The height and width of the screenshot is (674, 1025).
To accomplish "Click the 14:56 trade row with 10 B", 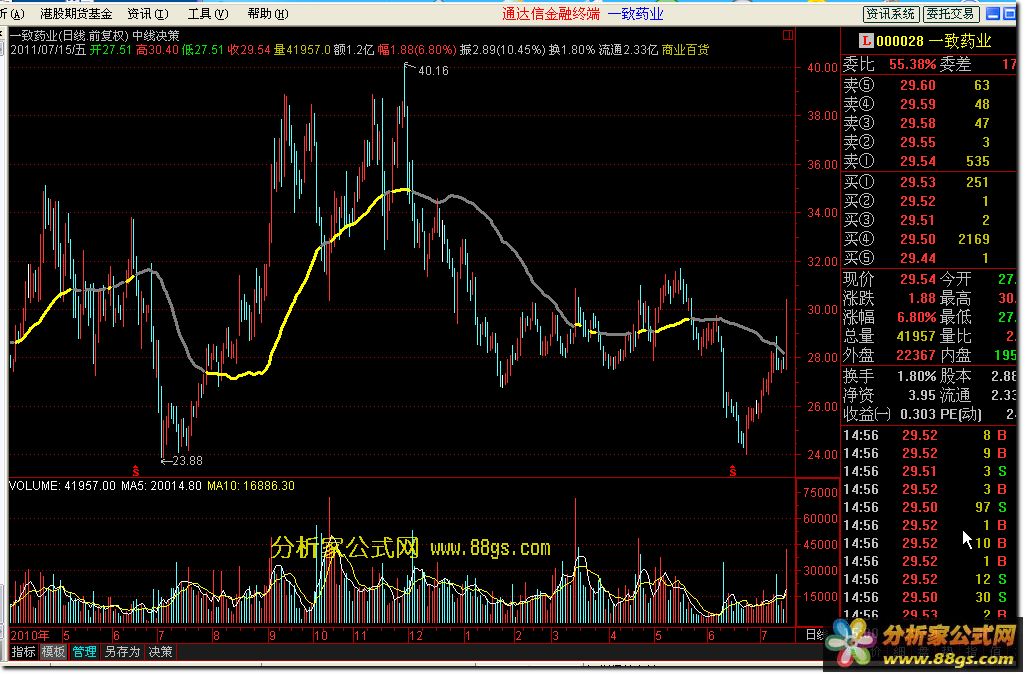I will point(926,543).
